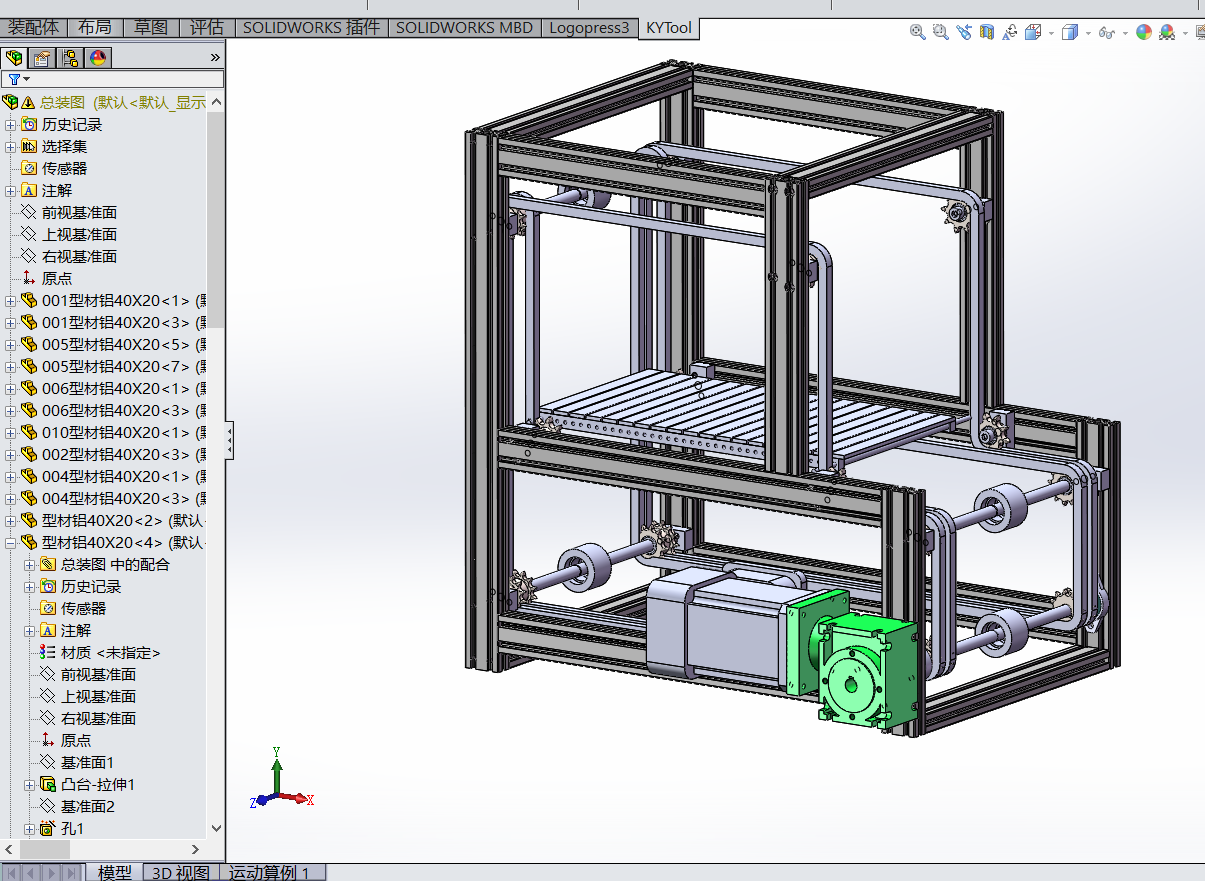Select the Zoom to Fit tool
Viewport: 1205px width, 881px height.
coord(916,32)
